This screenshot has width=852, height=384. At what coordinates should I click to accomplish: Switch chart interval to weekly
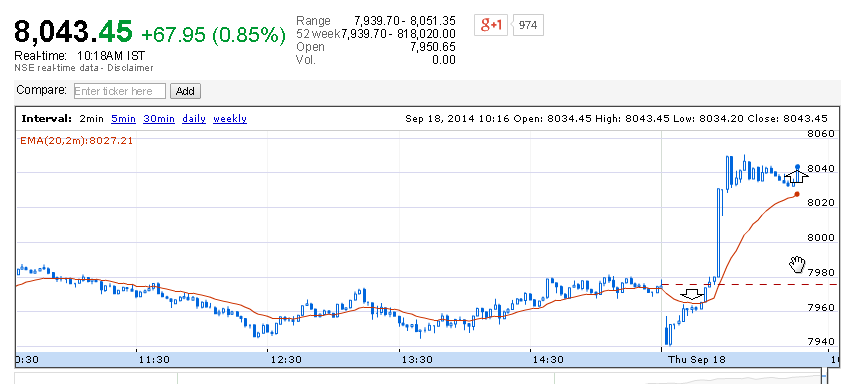[x=230, y=118]
